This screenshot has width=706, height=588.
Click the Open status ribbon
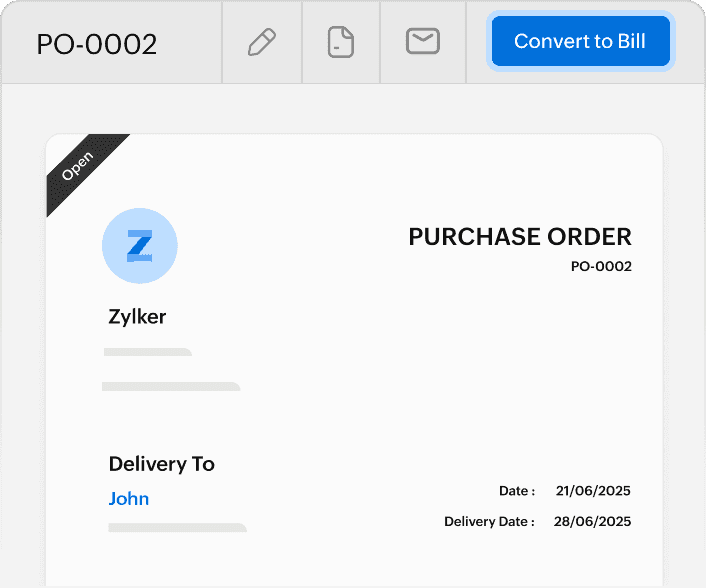(78, 165)
